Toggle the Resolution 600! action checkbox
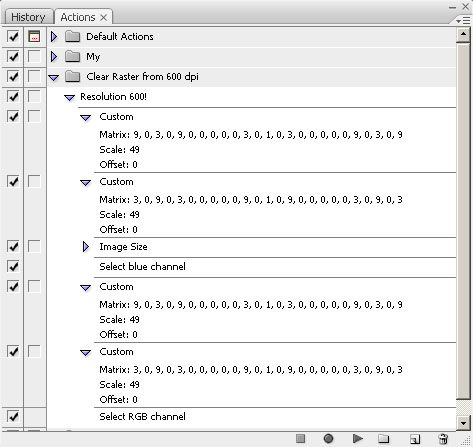 13,96
